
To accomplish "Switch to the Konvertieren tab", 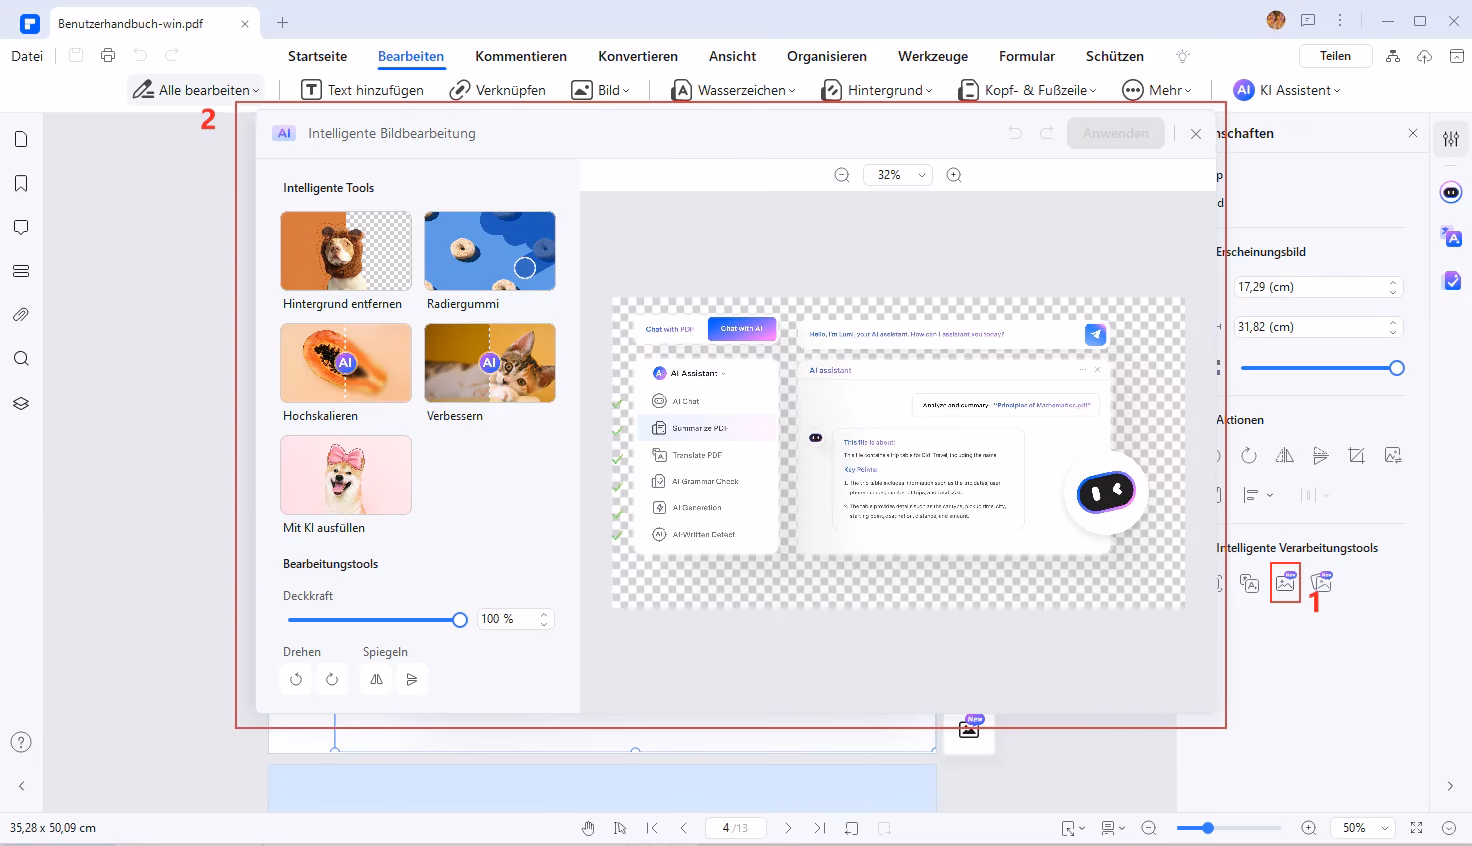I will tap(638, 56).
